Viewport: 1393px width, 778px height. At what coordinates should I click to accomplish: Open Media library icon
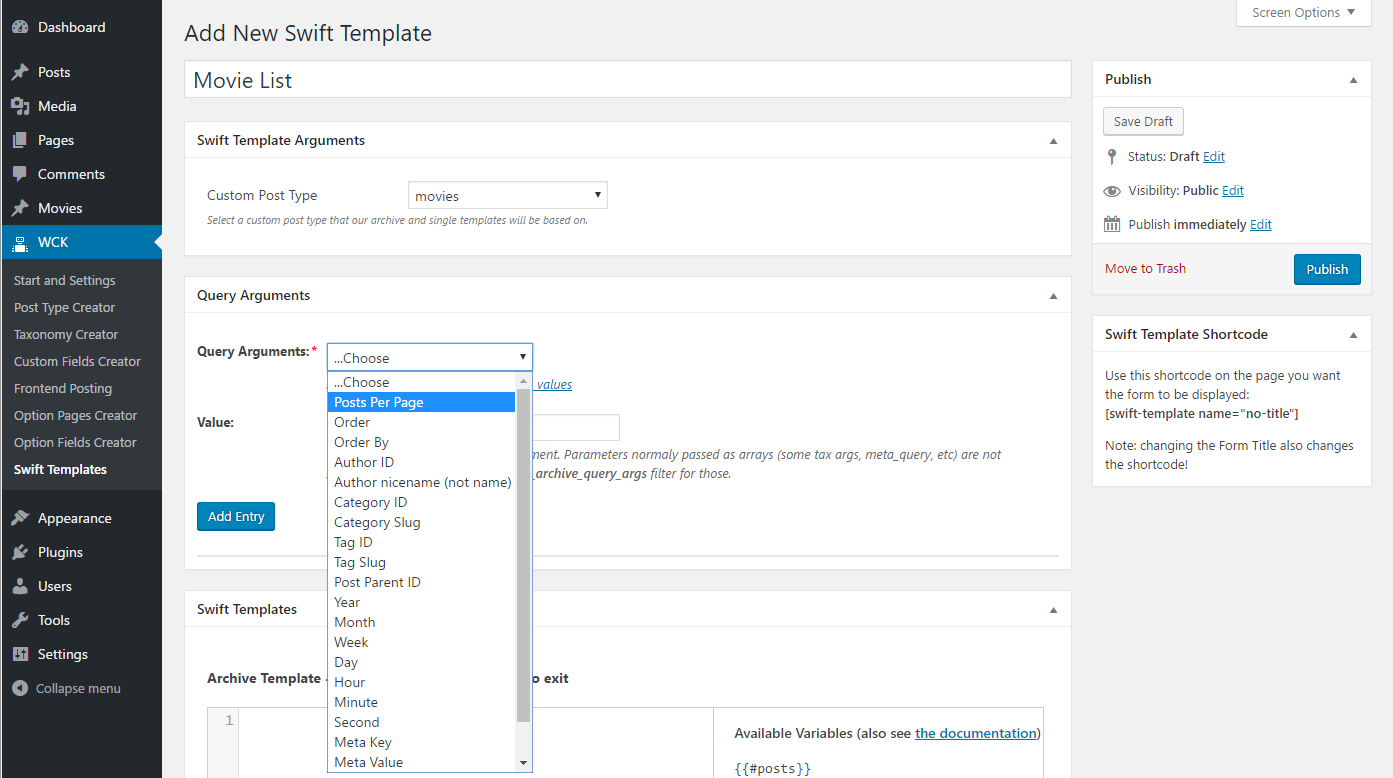(20, 106)
